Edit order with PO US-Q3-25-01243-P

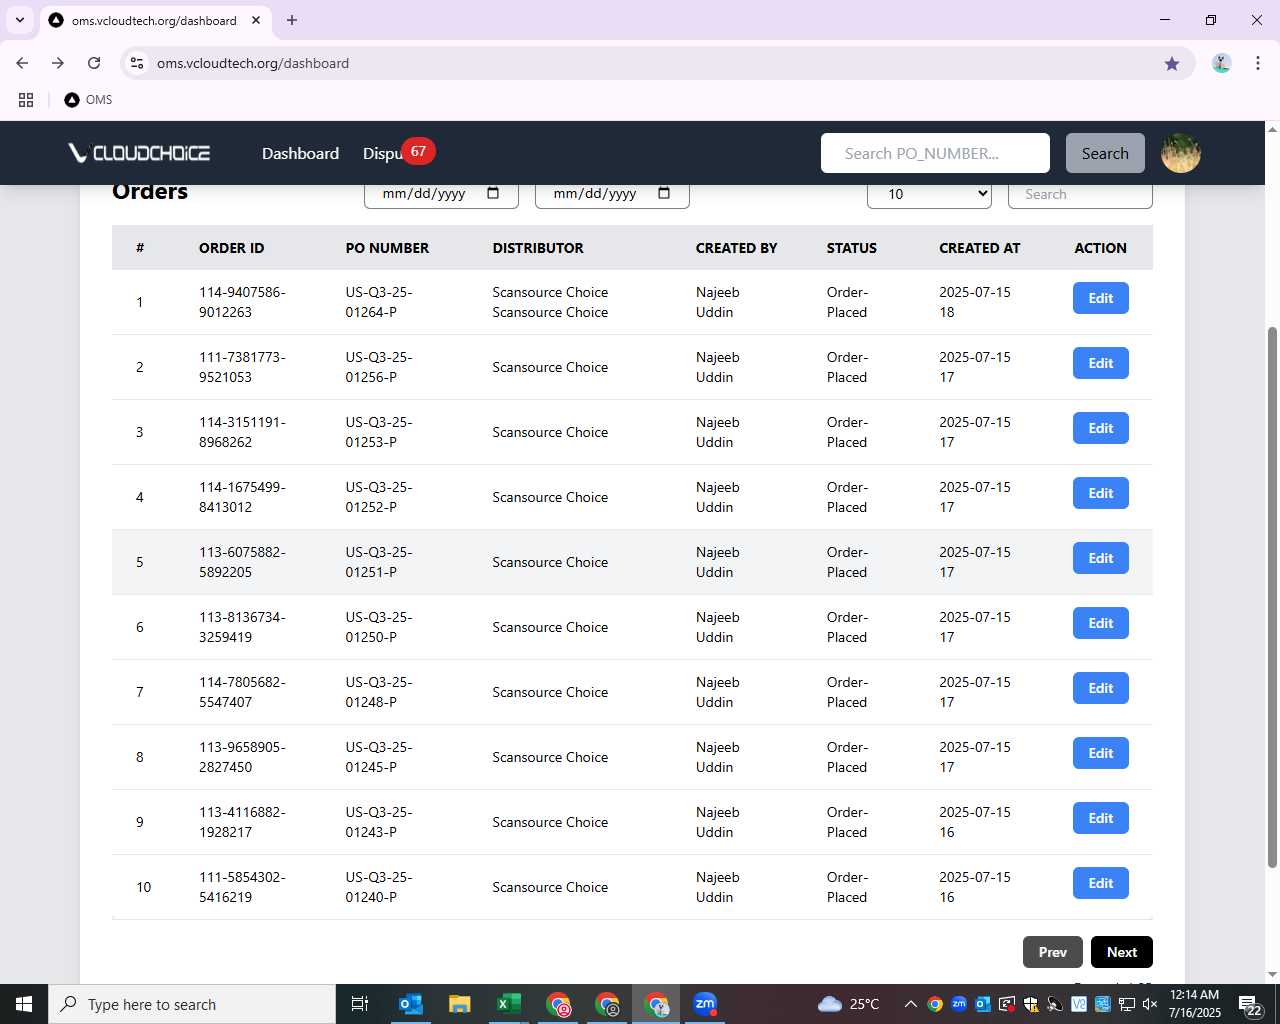[x=1100, y=818]
